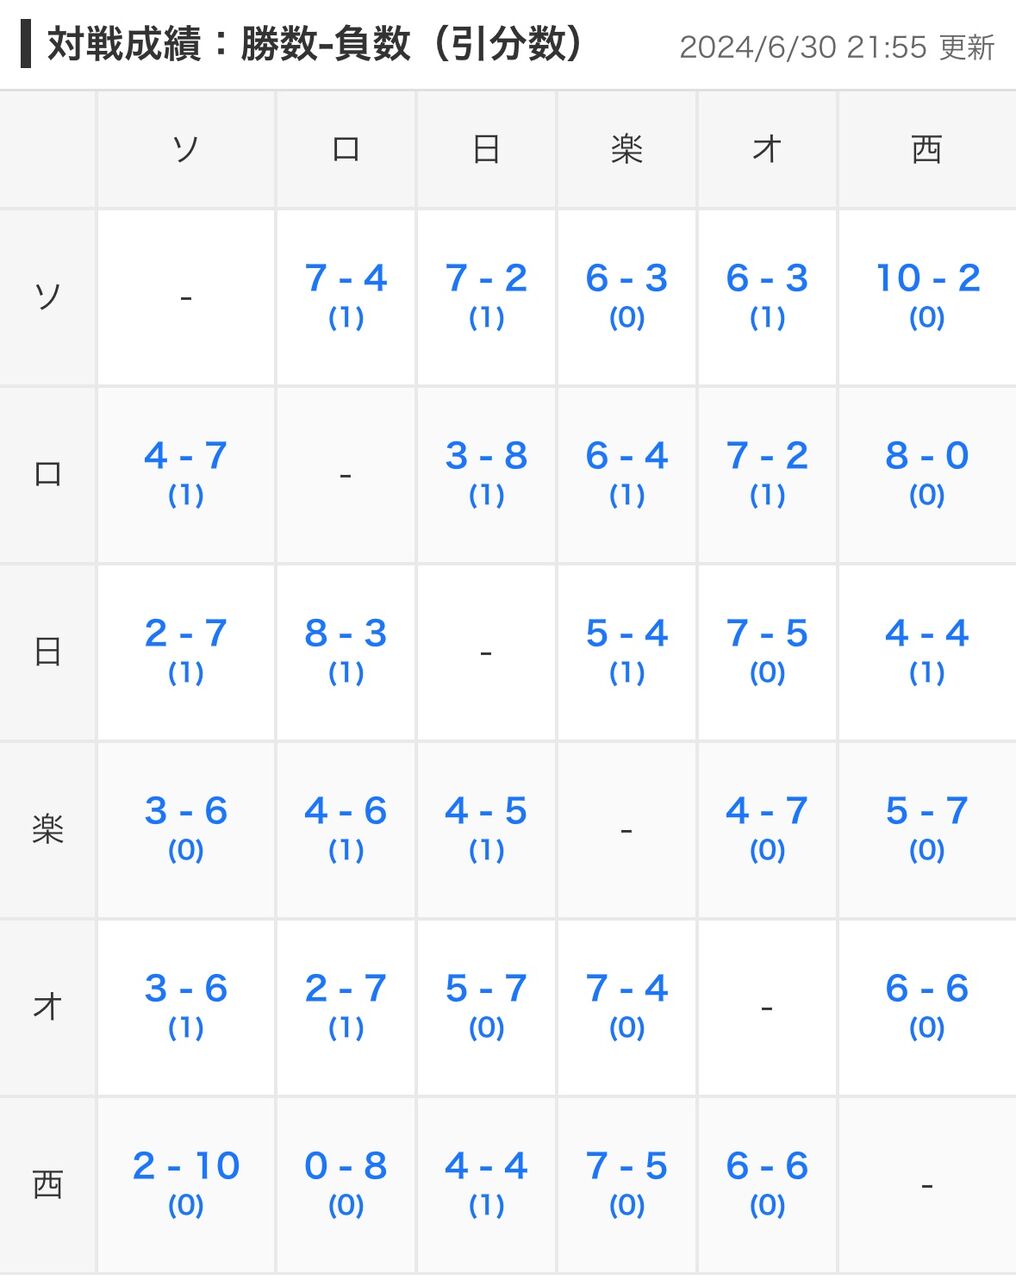The width and height of the screenshot is (1016, 1280).
Task: Open 西 row's 2 - 10 record against ソ
Action: click(x=186, y=1167)
